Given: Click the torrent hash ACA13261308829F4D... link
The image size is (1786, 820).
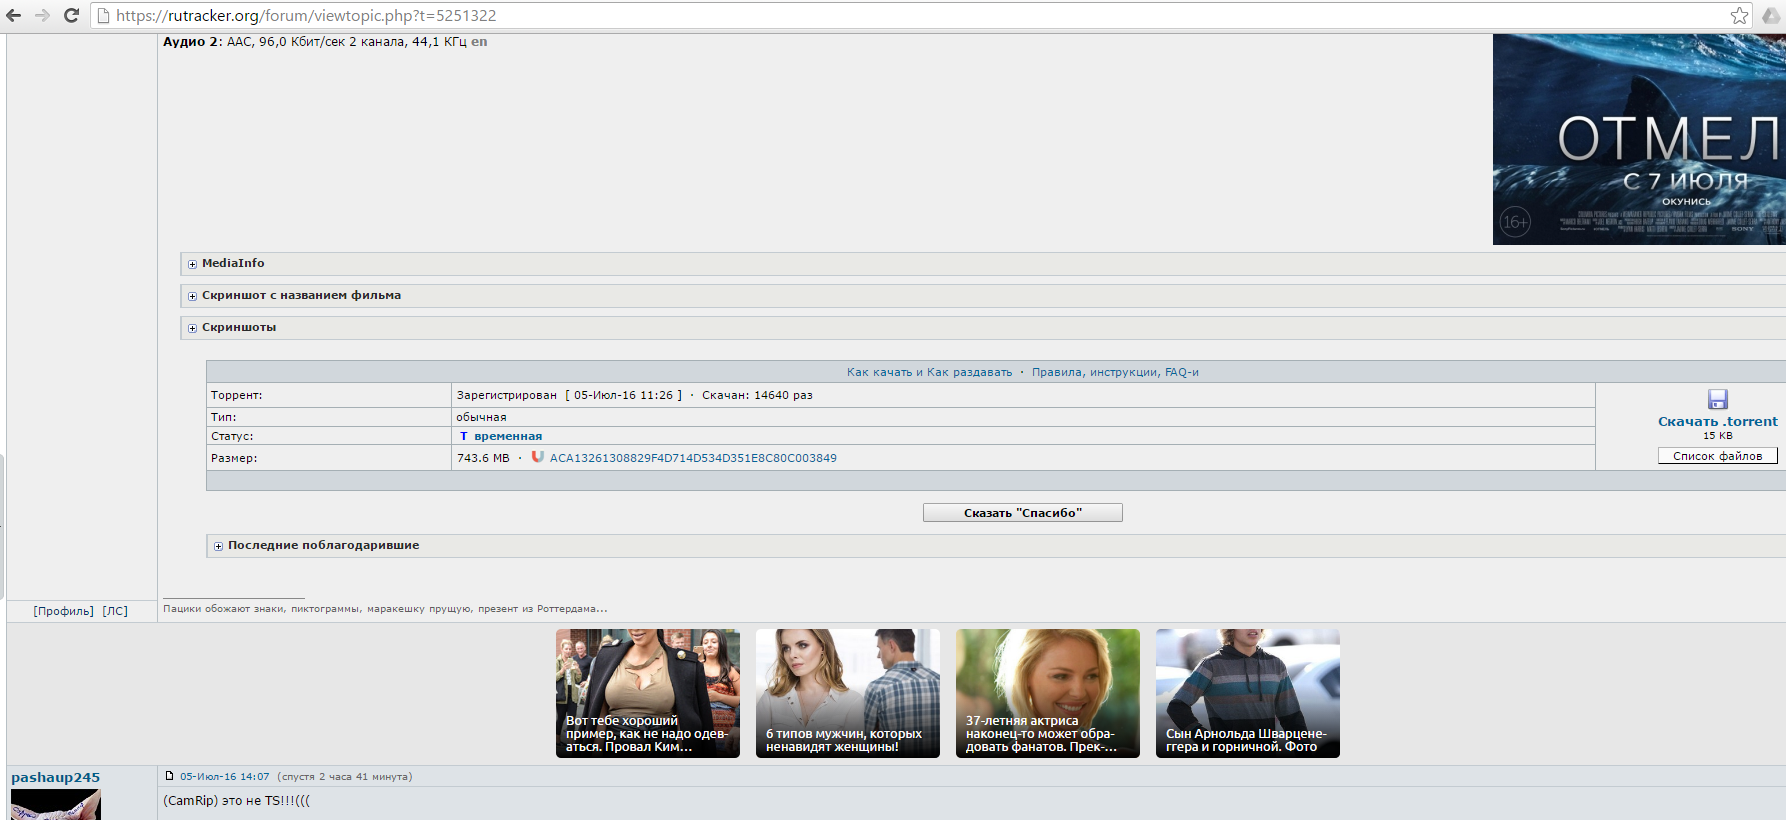Looking at the screenshot, I should (693, 458).
